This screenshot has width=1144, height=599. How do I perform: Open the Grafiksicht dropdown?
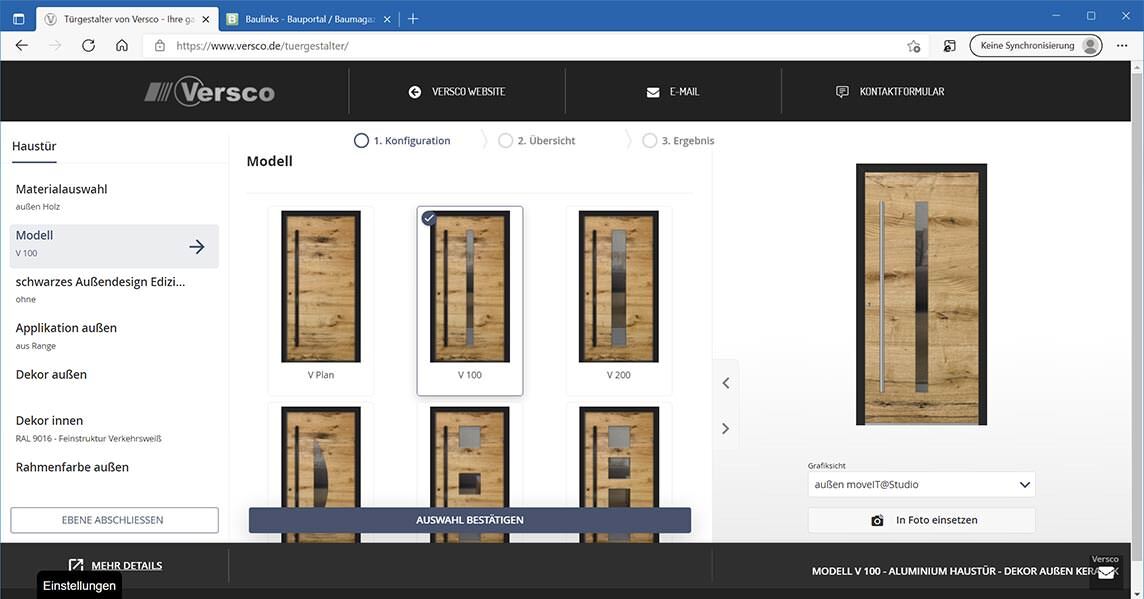click(921, 484)
